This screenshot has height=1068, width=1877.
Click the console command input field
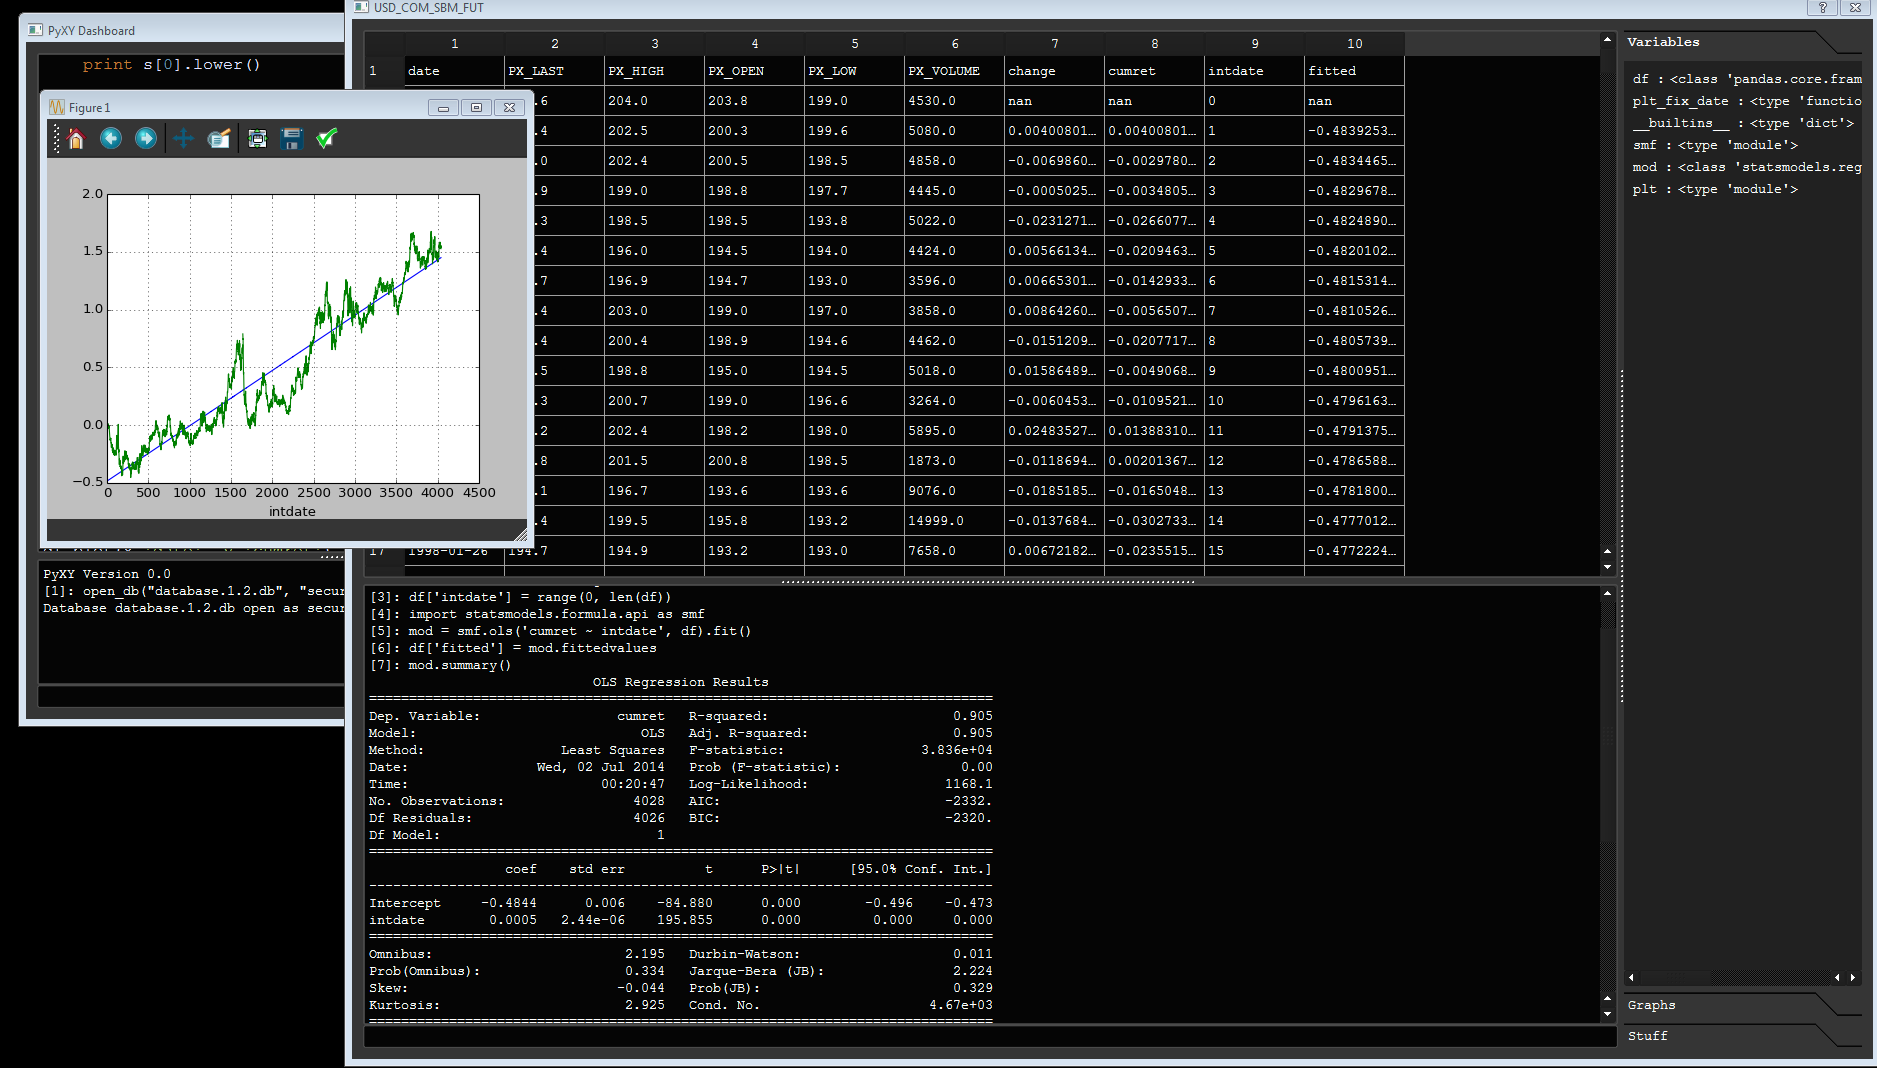[988, 1037]
